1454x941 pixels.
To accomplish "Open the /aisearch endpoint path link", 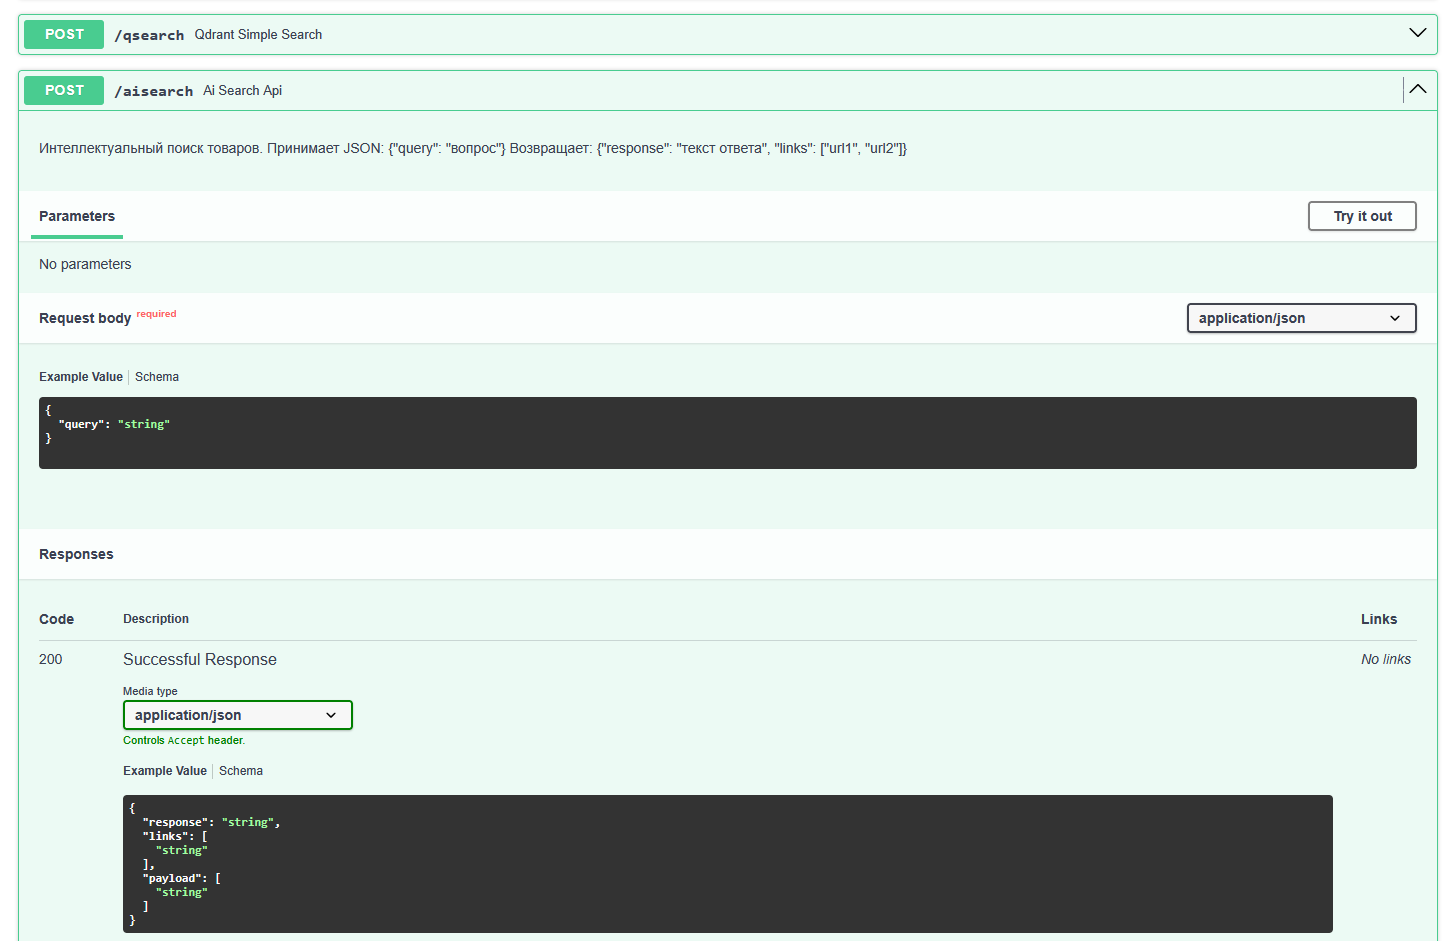I will (x=153, y=91).
